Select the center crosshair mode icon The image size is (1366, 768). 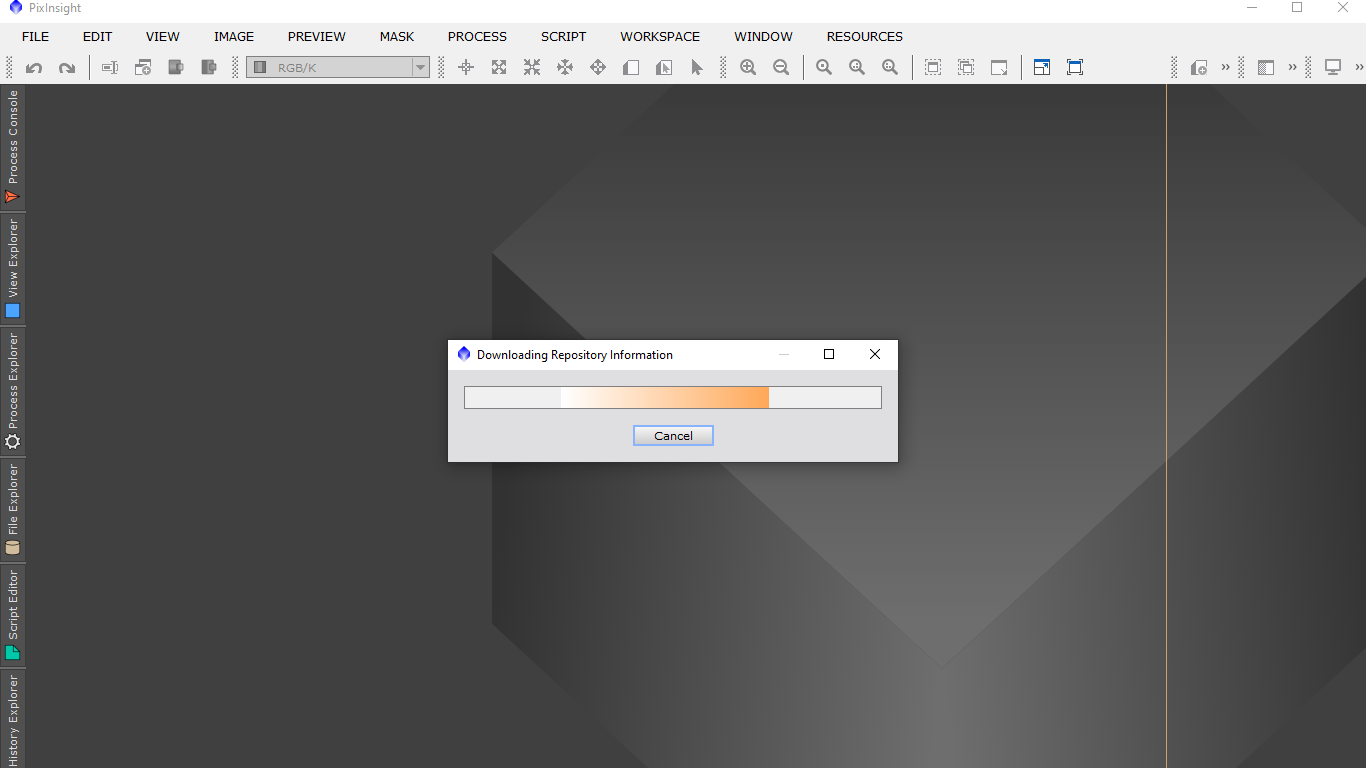(466, 68)
